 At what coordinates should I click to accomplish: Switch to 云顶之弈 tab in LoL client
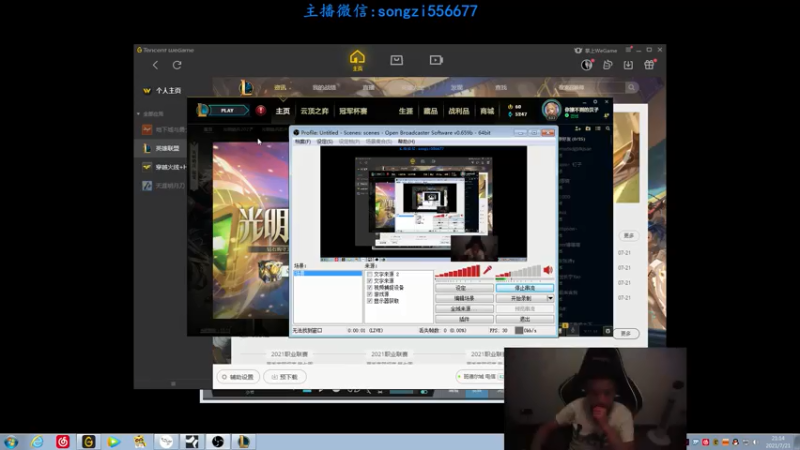[x=314, y=111]
